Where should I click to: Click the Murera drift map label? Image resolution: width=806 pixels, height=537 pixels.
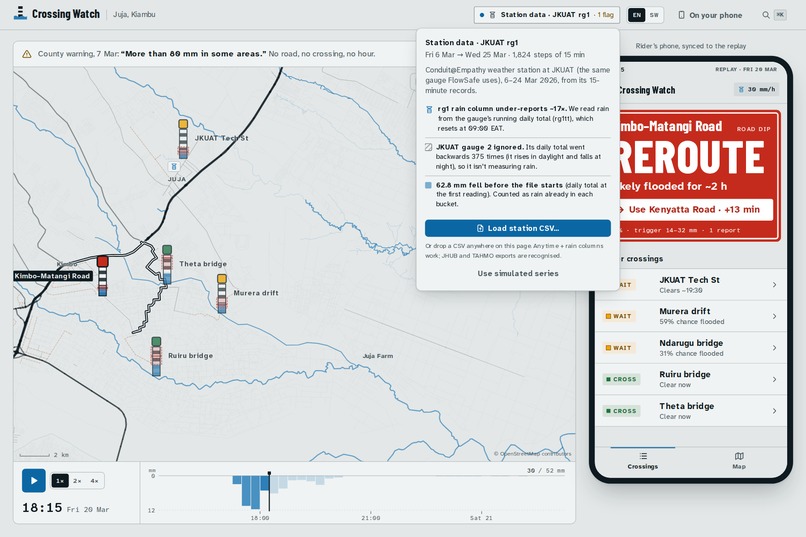pyautogui.click(x=256, y=293)
